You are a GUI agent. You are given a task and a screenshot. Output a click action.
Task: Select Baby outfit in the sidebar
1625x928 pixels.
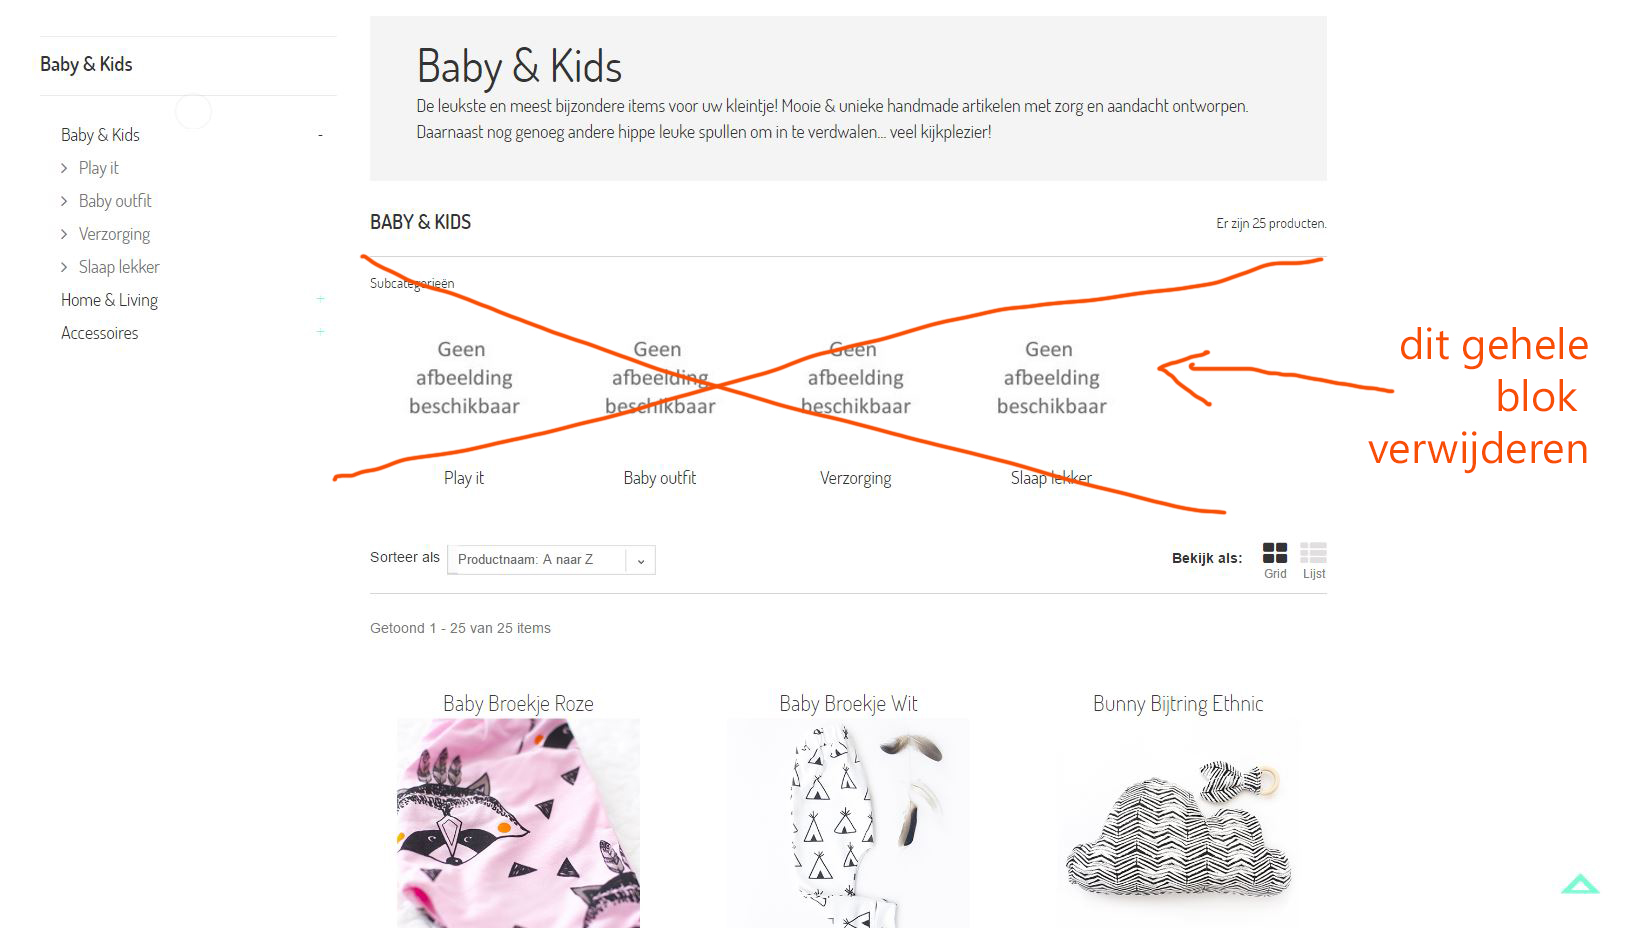[x=115, y=201]
